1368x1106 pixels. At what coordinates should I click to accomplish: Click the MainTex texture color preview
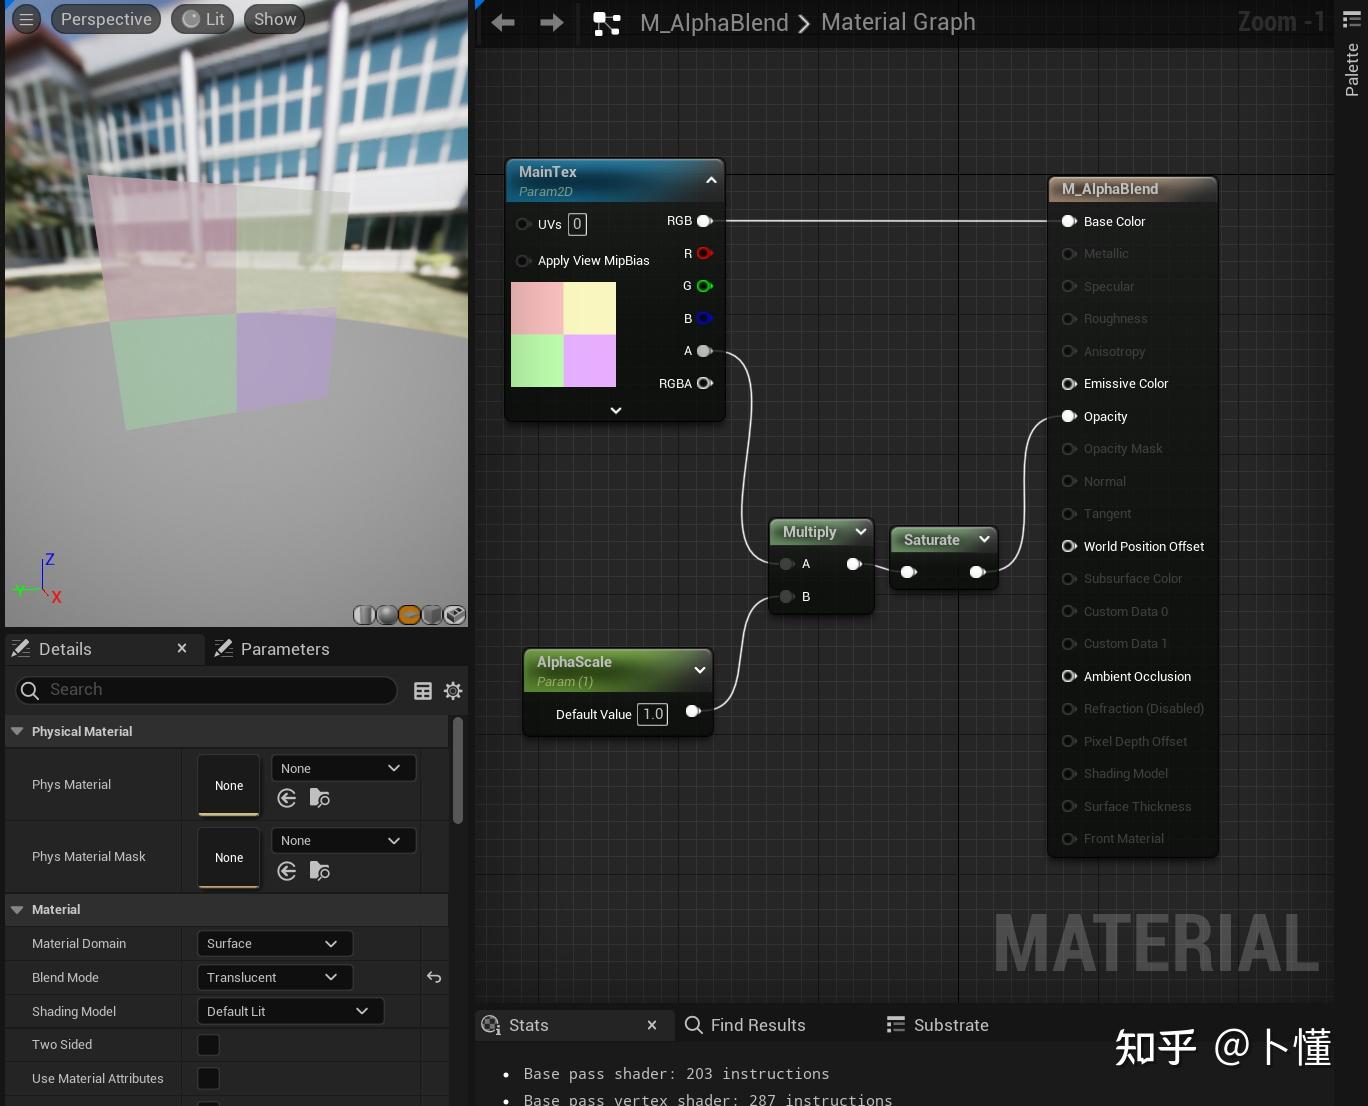[563, 335]
